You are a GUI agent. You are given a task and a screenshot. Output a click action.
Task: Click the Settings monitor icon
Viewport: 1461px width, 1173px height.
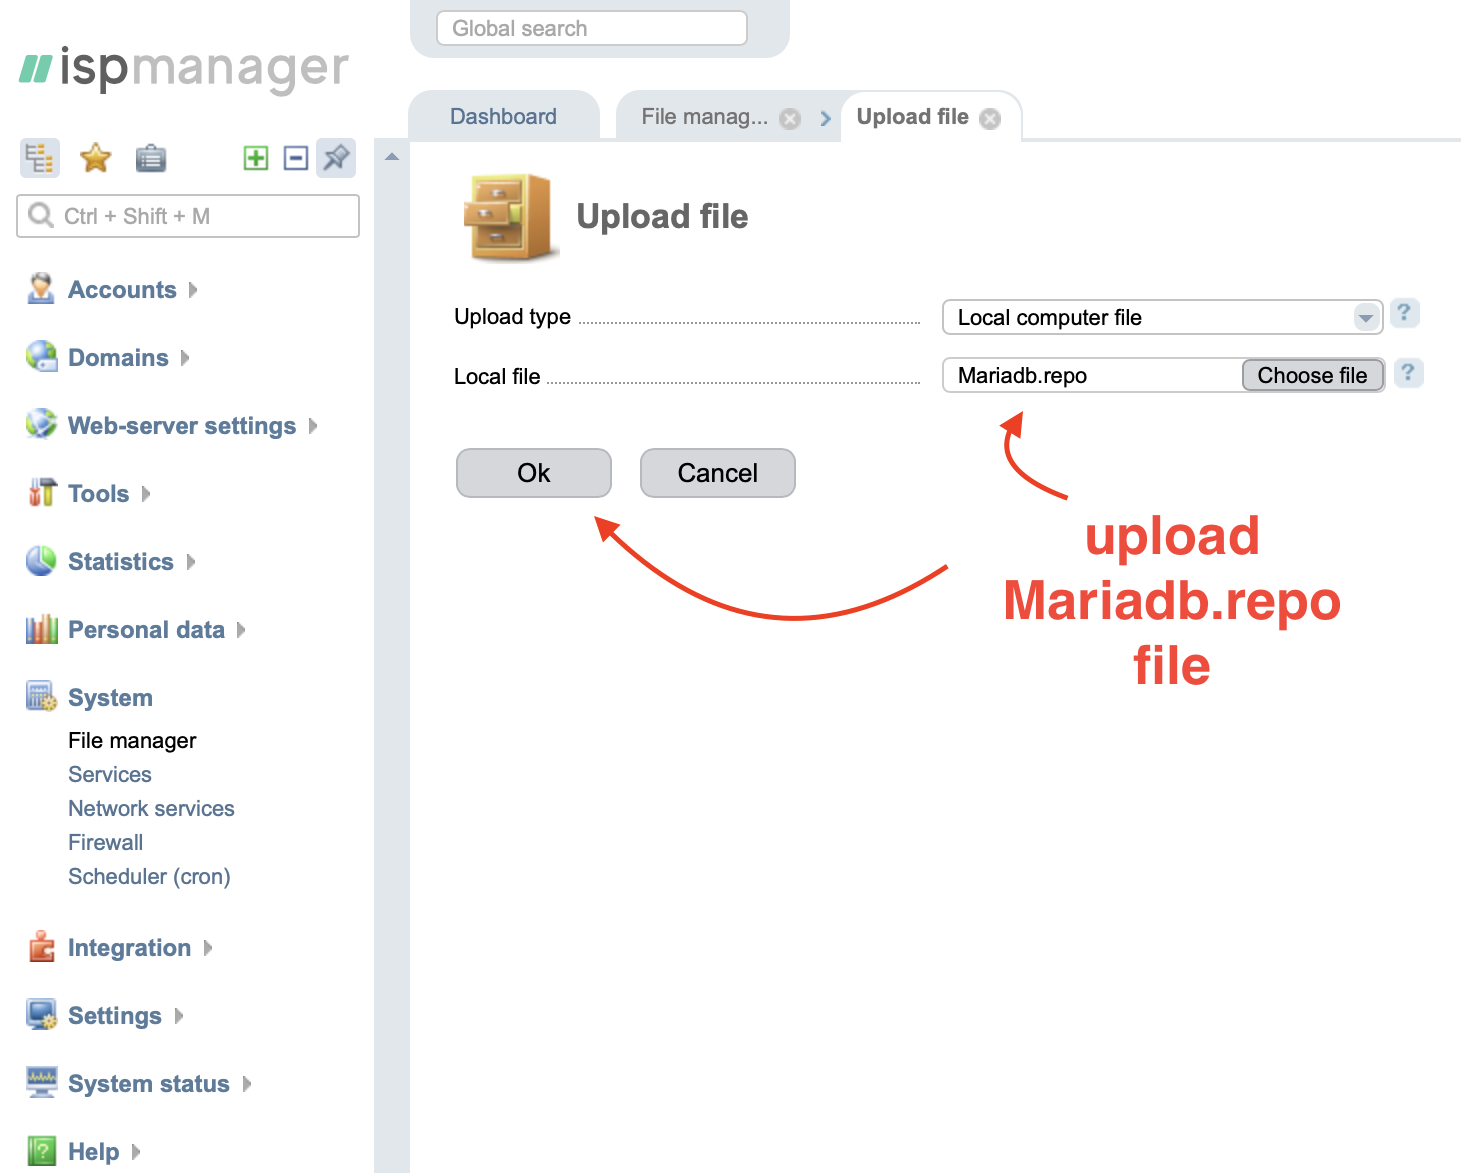pyautogui.click(x=41, y=1015)
